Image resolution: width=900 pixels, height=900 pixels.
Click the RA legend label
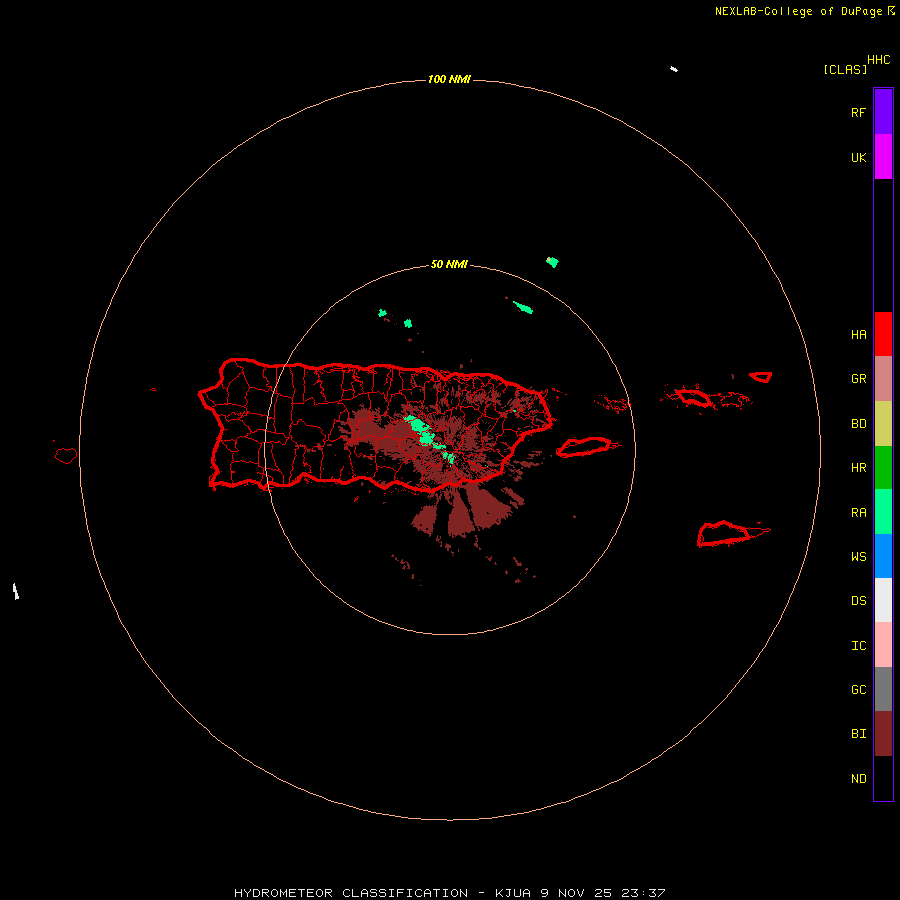coord(859,513)
